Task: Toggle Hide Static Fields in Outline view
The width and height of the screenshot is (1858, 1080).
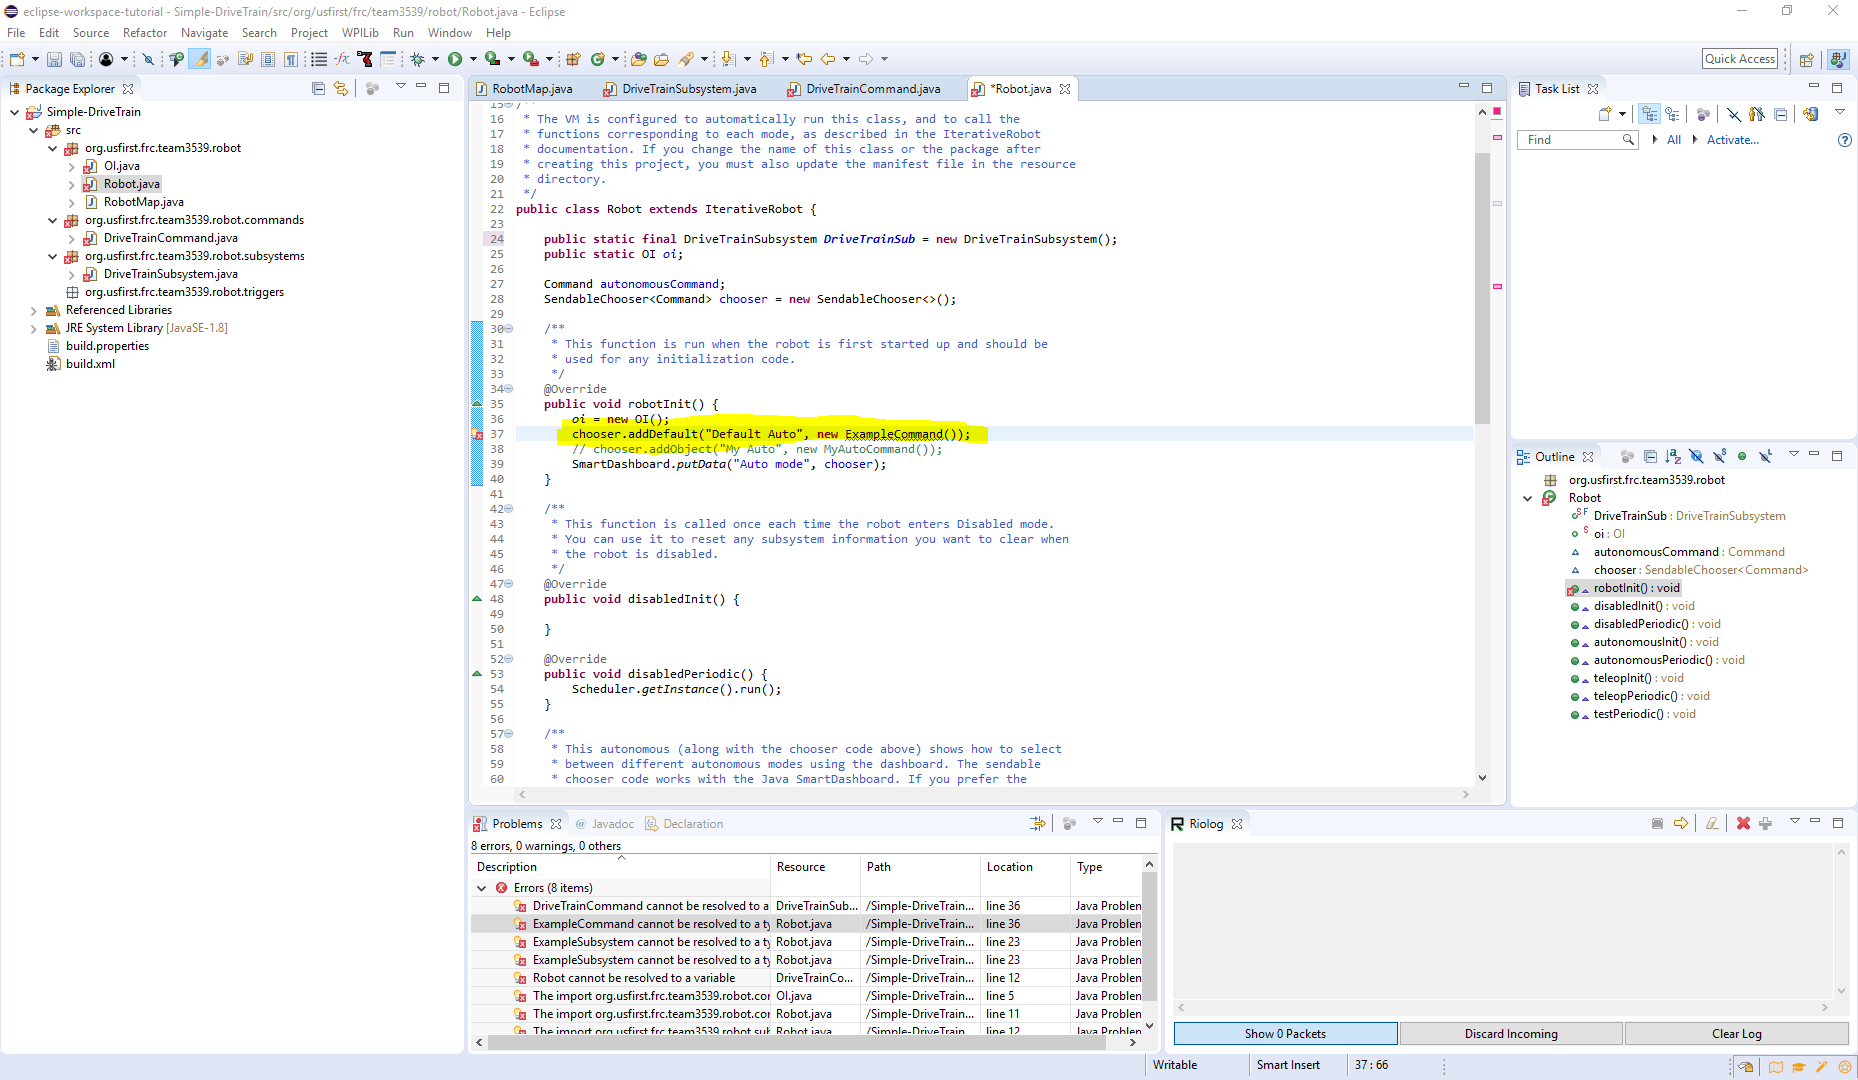Action: 1720,455
